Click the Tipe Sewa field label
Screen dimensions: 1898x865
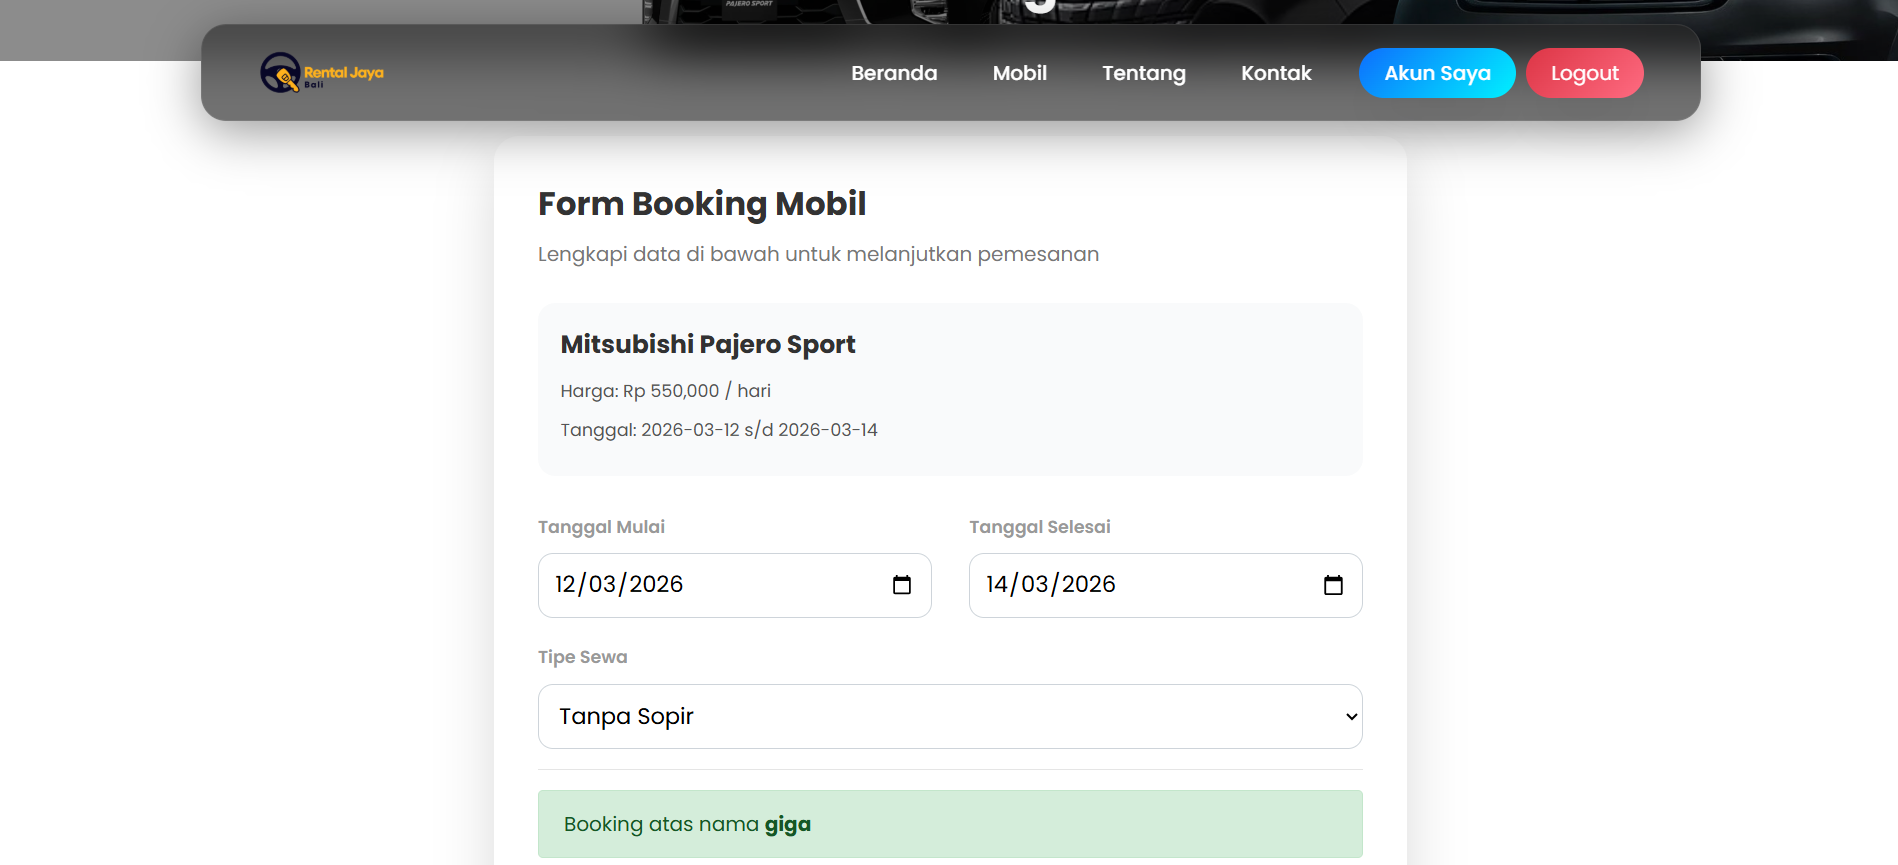click(x=582, y=657)
